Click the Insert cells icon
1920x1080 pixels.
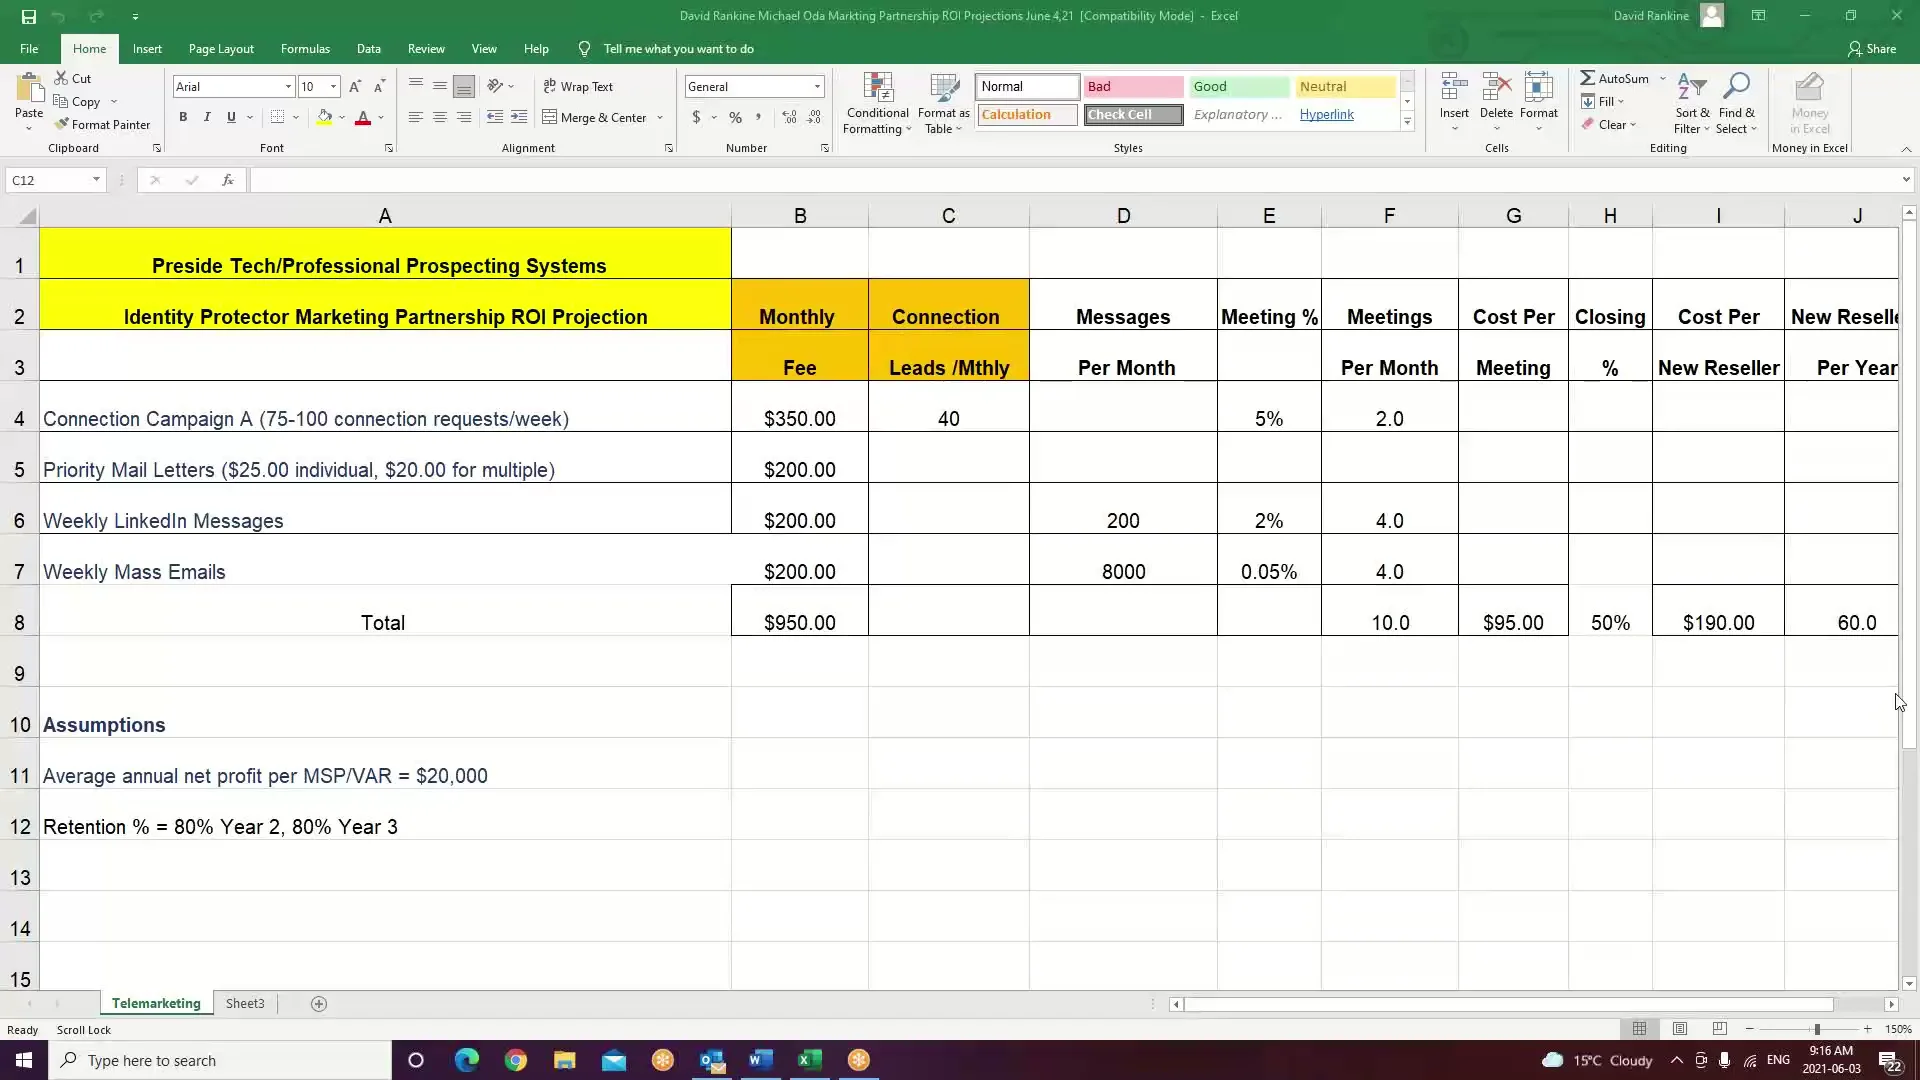coord(1453,88)
